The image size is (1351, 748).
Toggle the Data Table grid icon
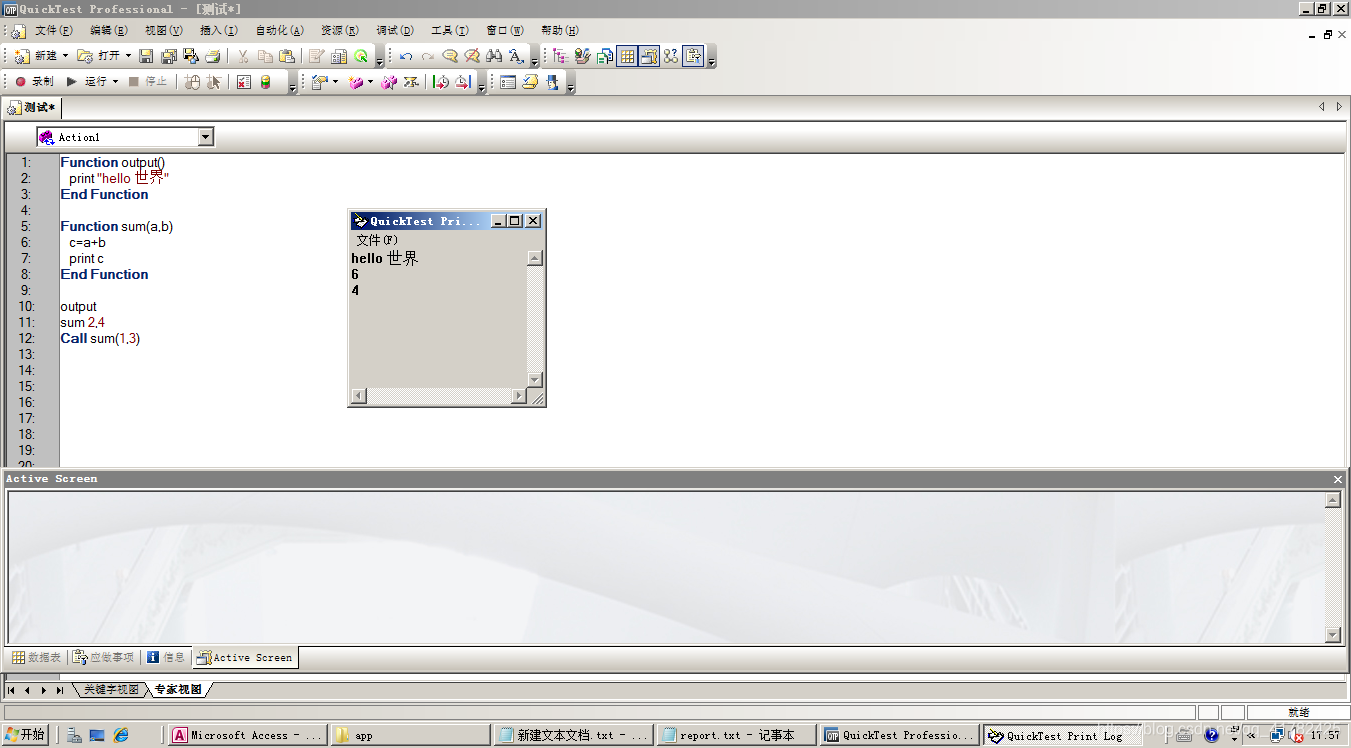[x=627, y=56]
